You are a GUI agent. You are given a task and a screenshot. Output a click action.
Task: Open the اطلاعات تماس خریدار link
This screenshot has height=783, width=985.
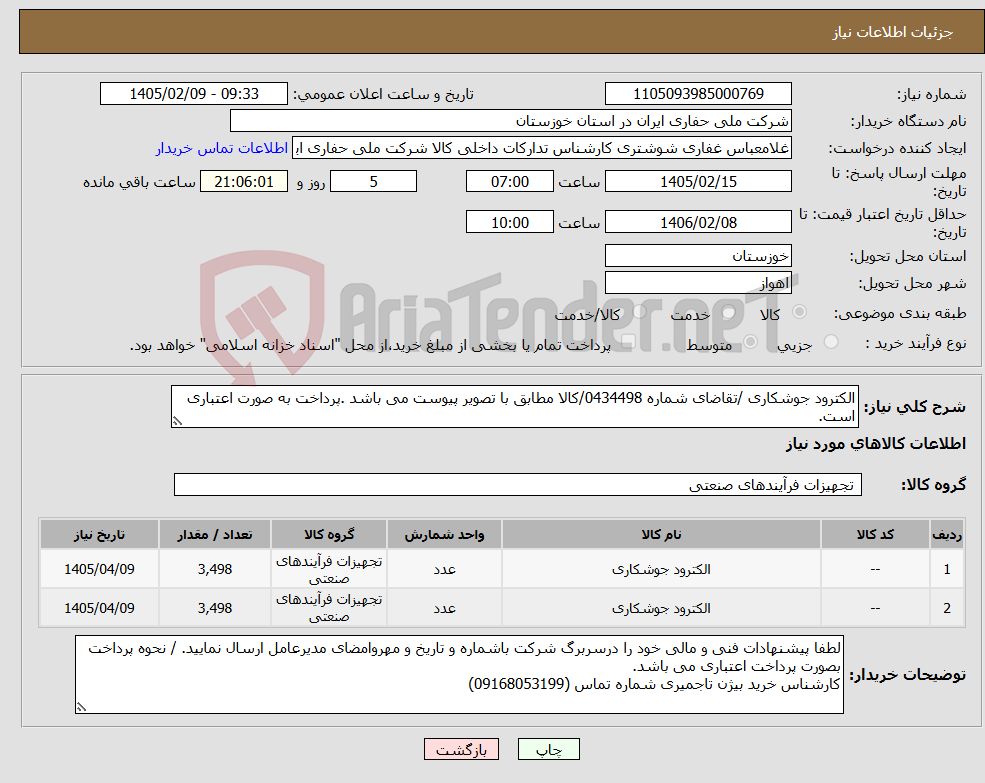[x=222, y=148]
